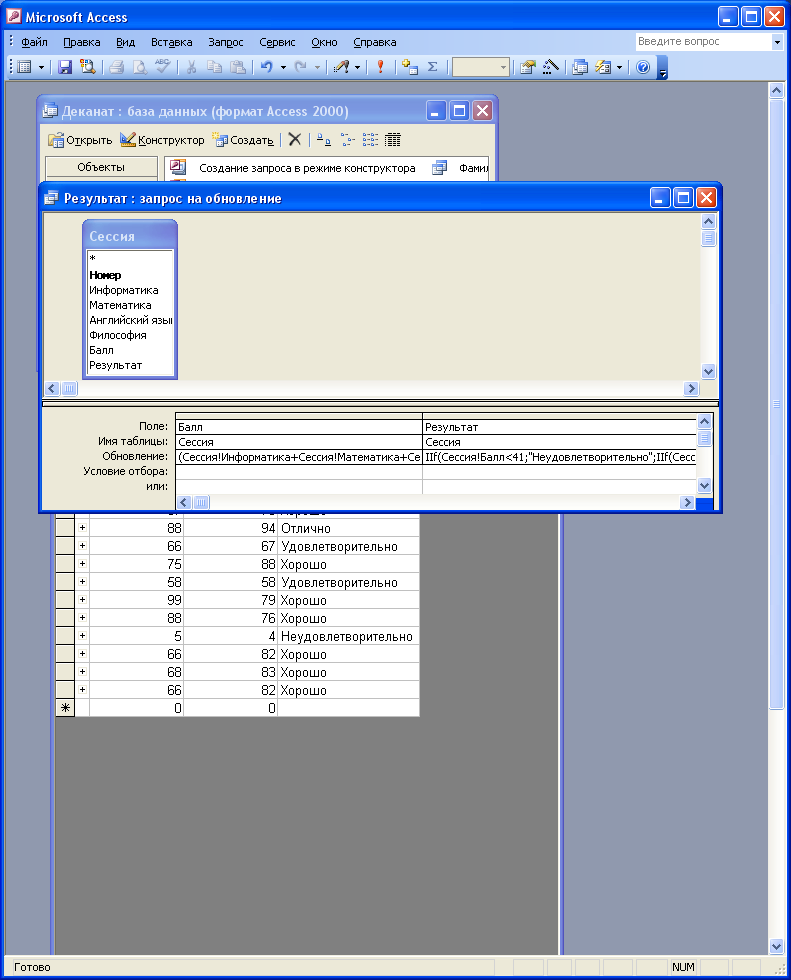The image size is (791, 980).
Task: Click the Cut scissors icon
Action: click(192, 67)
